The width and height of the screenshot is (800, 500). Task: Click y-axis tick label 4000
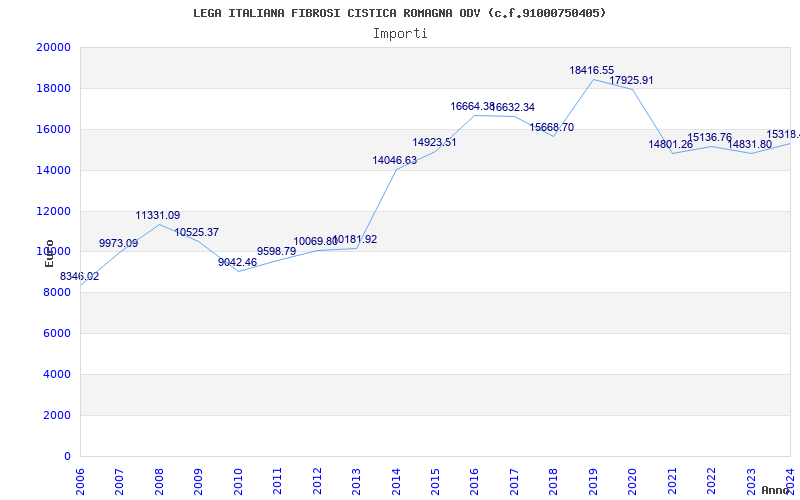tap(57, 374)
